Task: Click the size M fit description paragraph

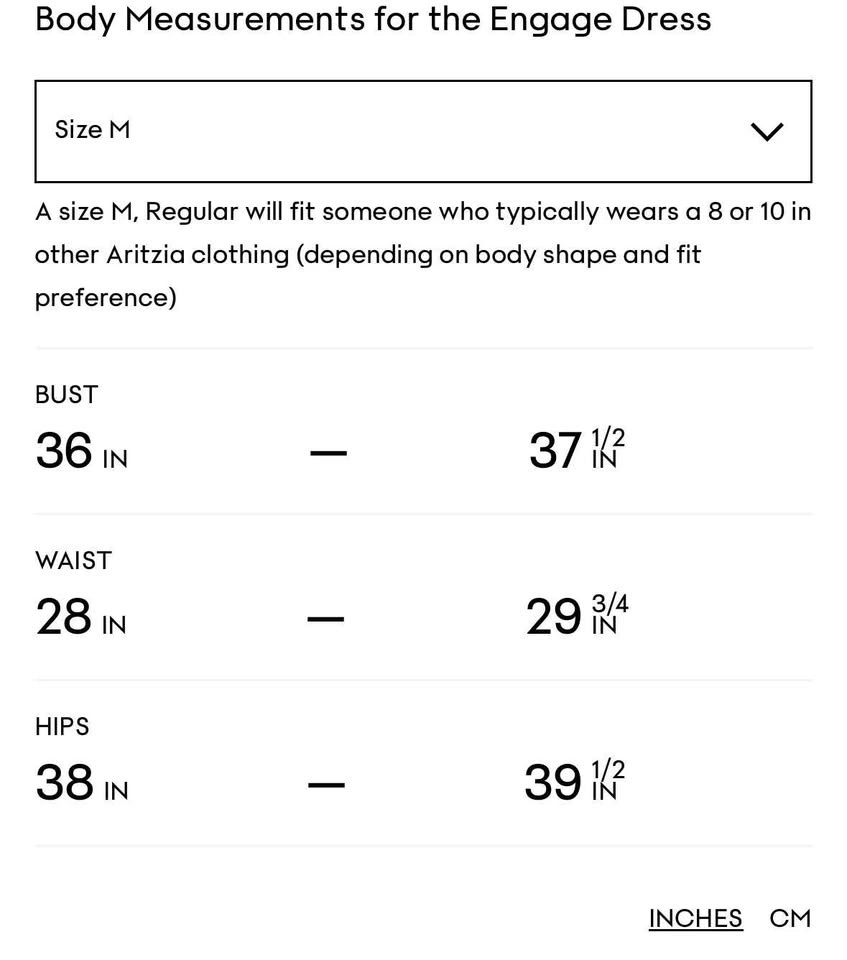Action: (x=422, y=254)
